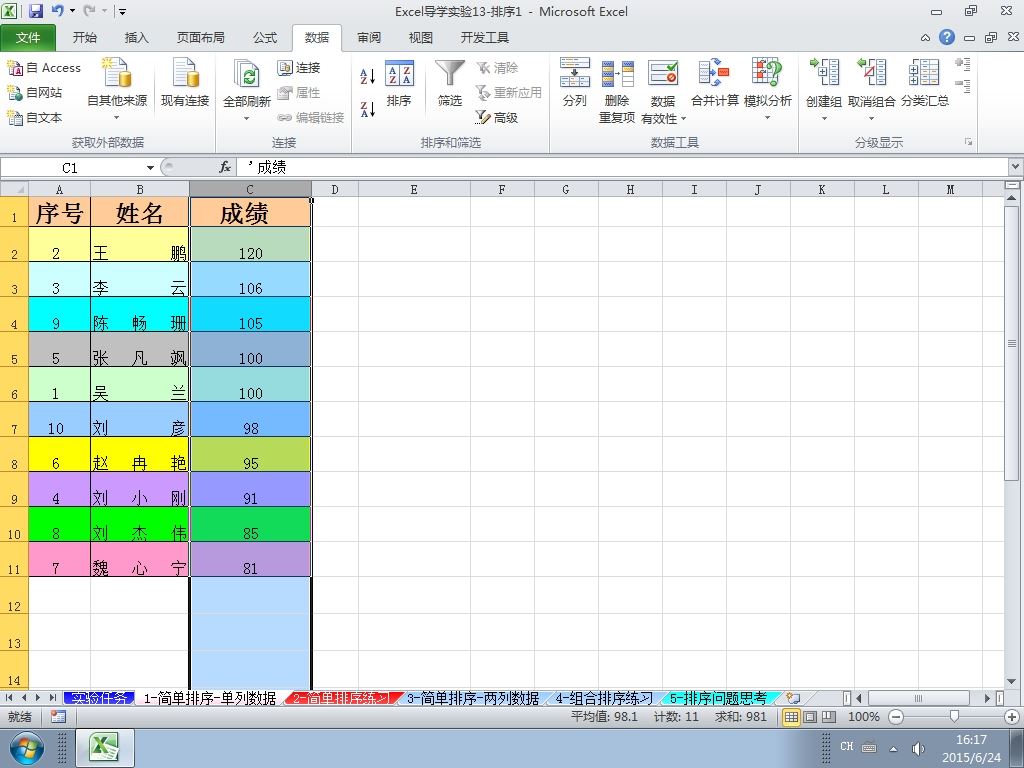The height and width of the screenshot is (768, 1024).
Task: Click the 合并计算 consolidate icon
Action: (x=714, y=72)
